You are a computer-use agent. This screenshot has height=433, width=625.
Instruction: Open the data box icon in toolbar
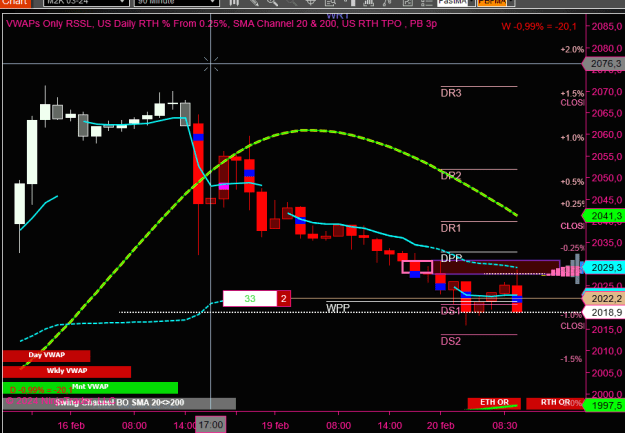[330, 2]
